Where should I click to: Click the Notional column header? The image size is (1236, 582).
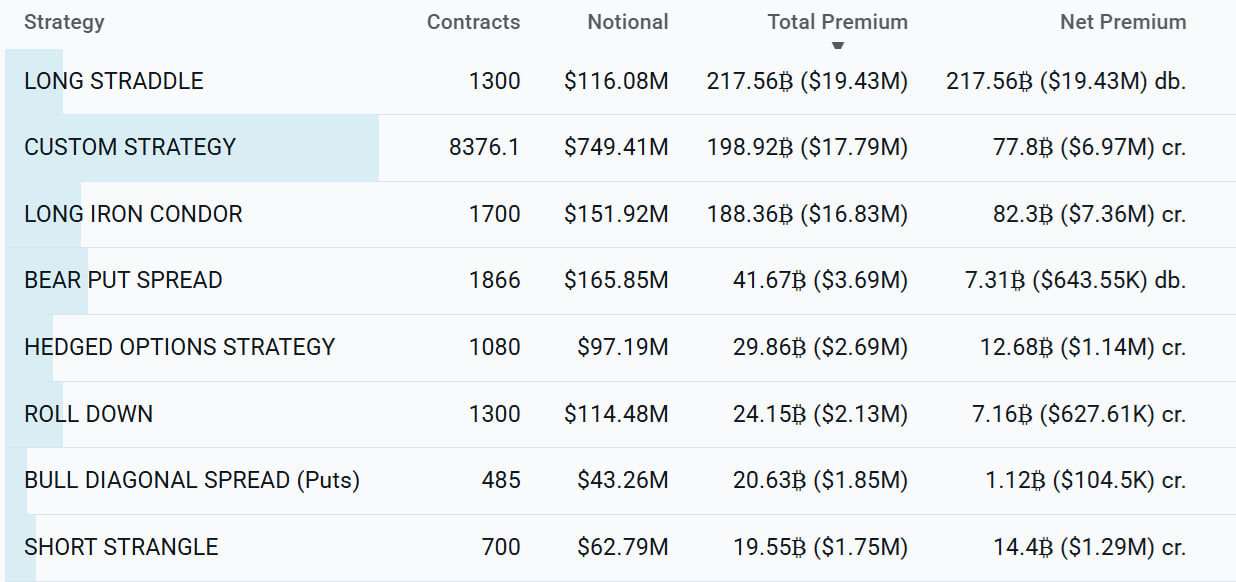pos(627,22)
